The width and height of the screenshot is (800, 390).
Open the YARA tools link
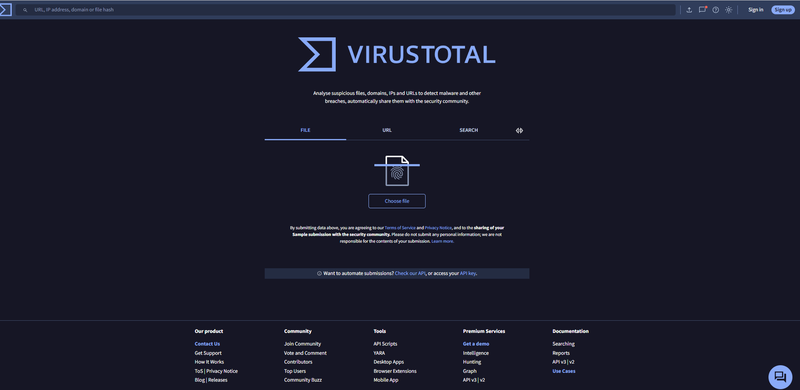click(x=379, y=353)
